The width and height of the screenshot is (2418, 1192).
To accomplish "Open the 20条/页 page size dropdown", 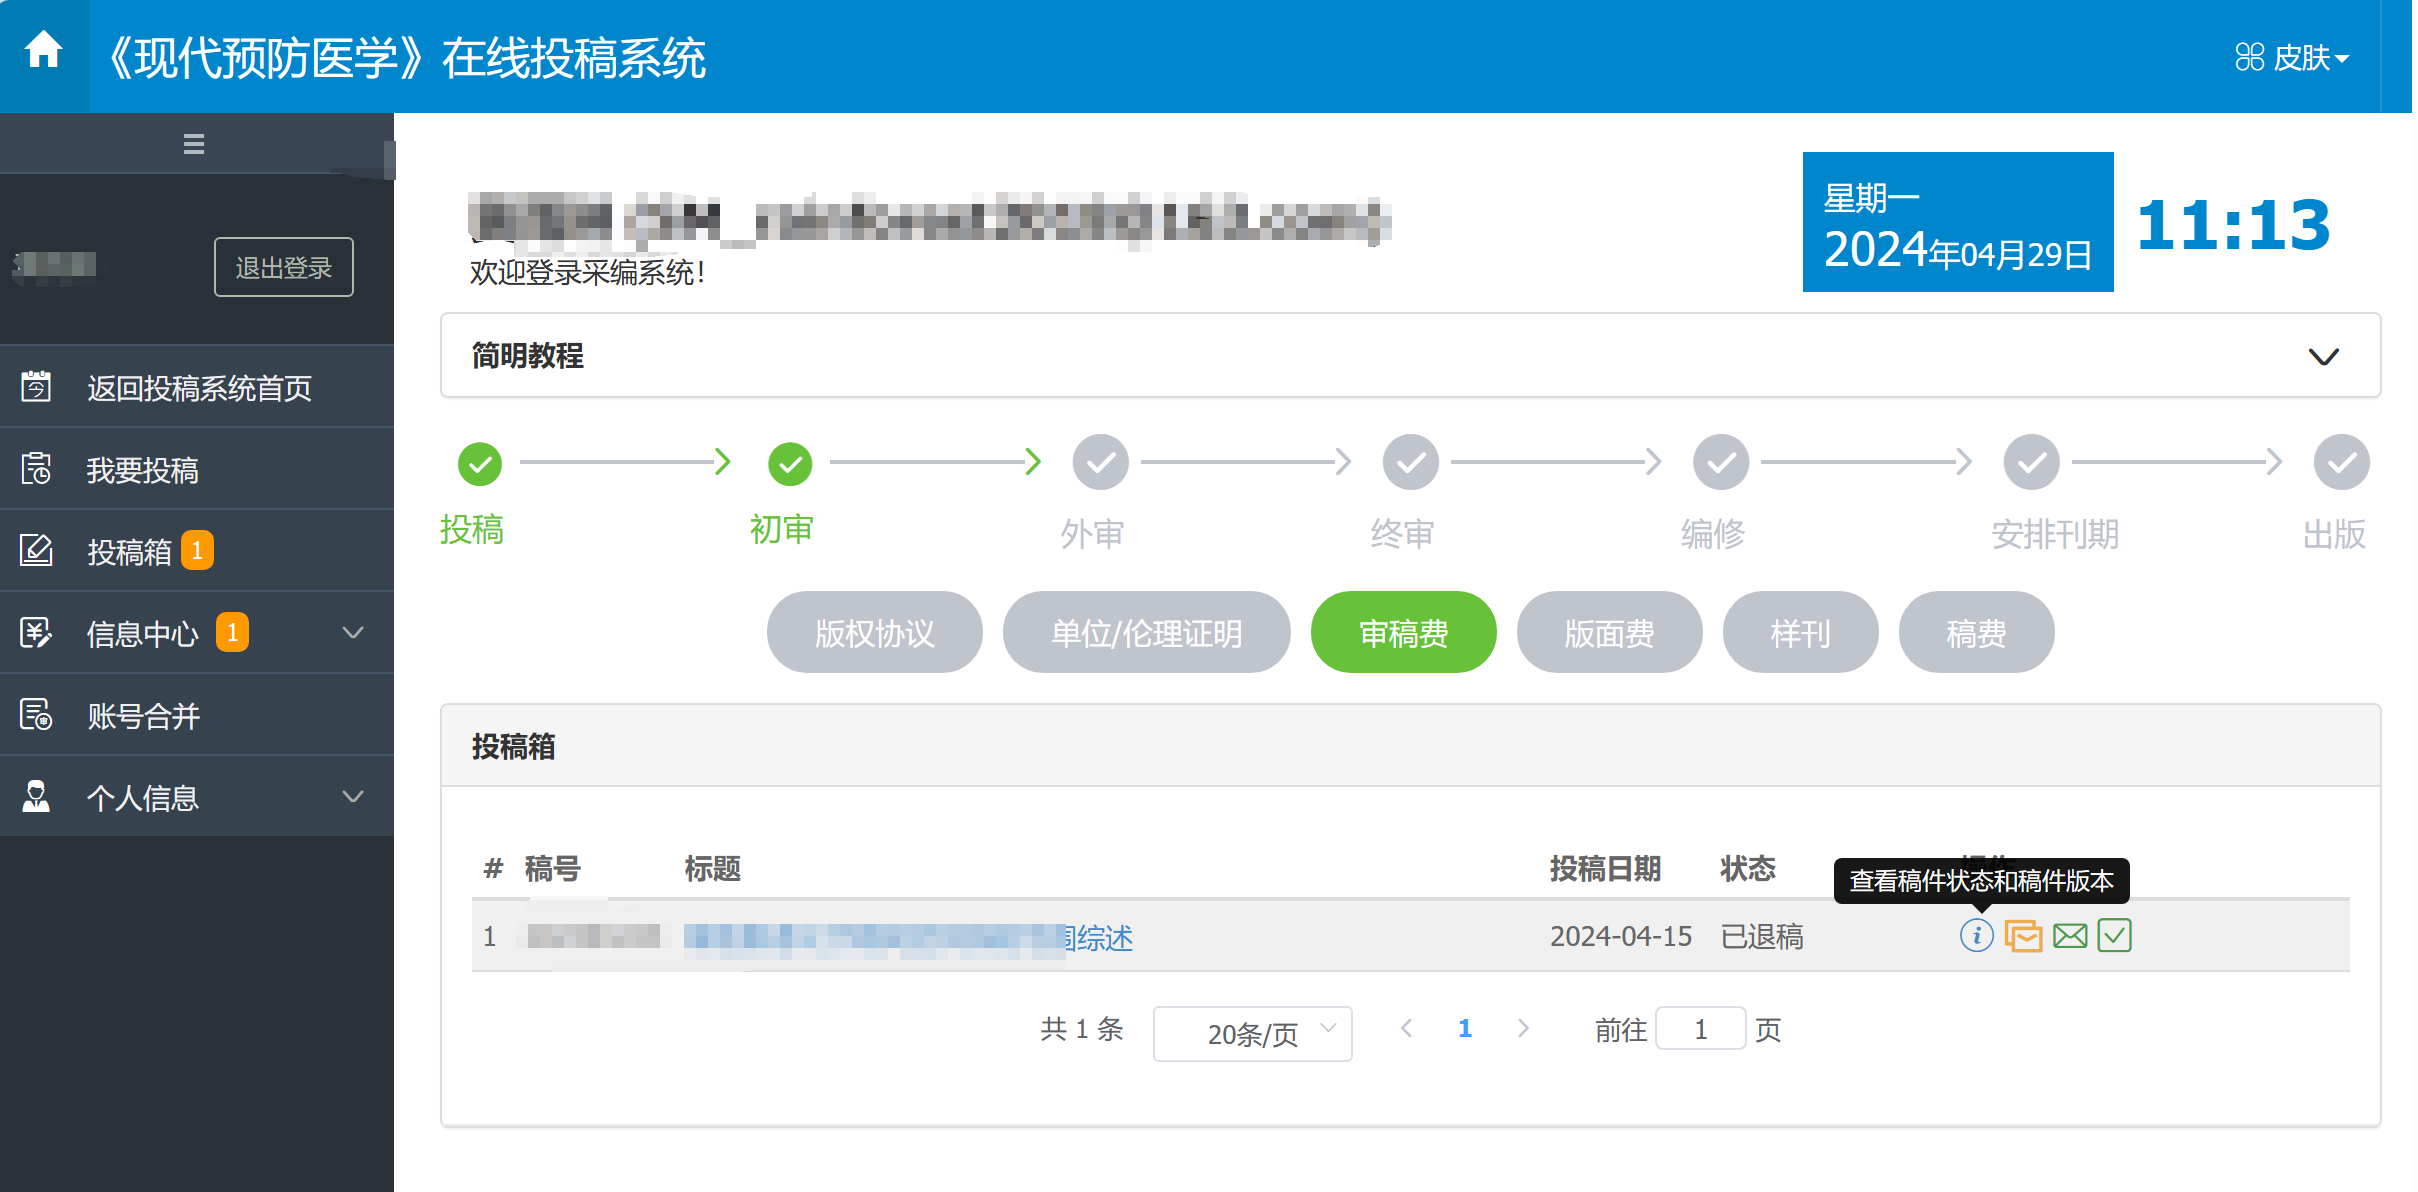I will pos(1252,1033).
